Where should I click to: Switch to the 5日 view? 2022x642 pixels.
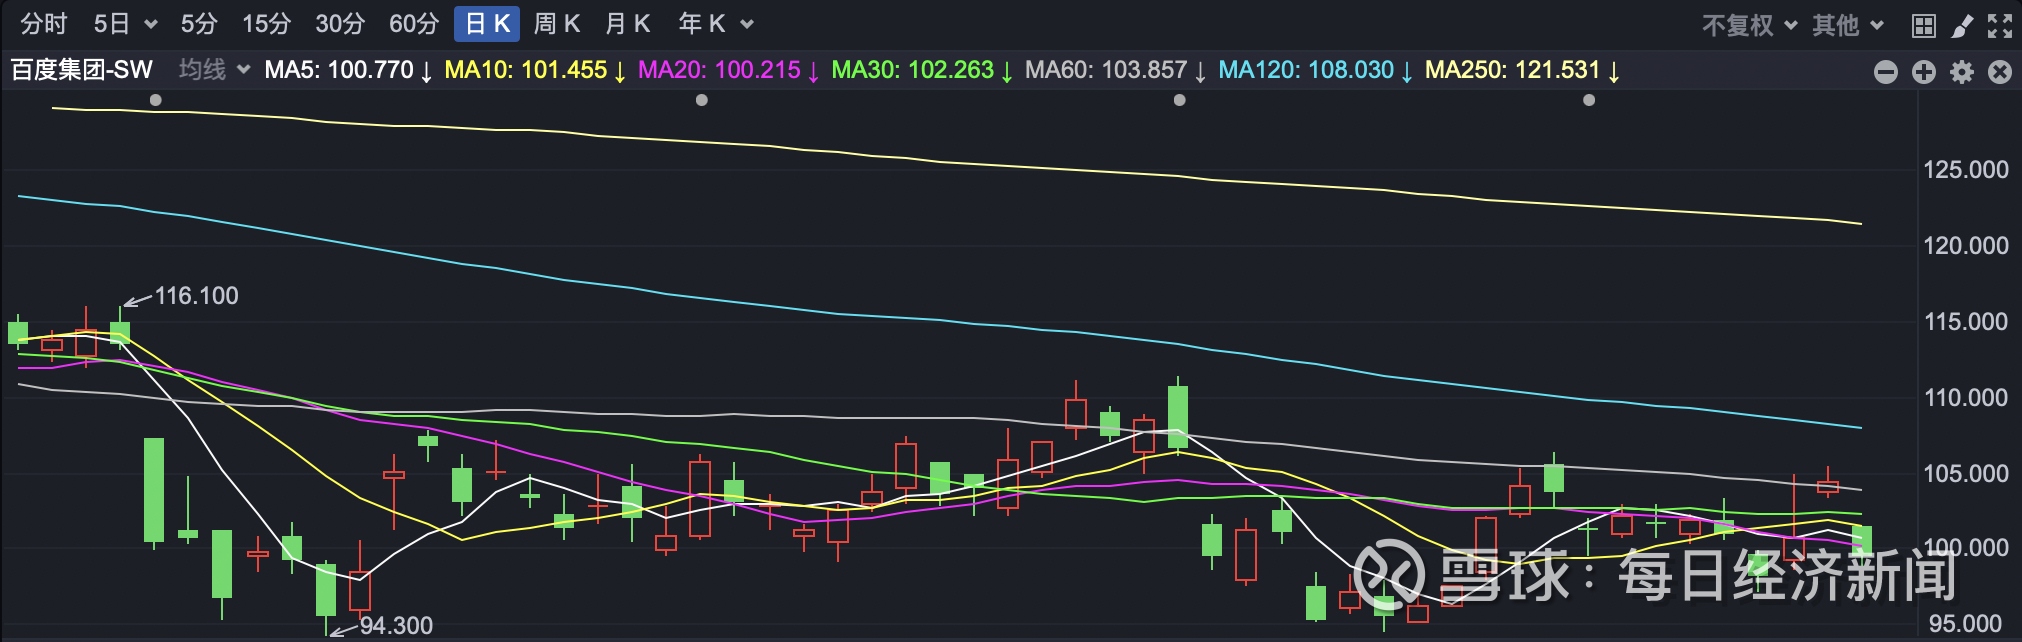[112, 24]
